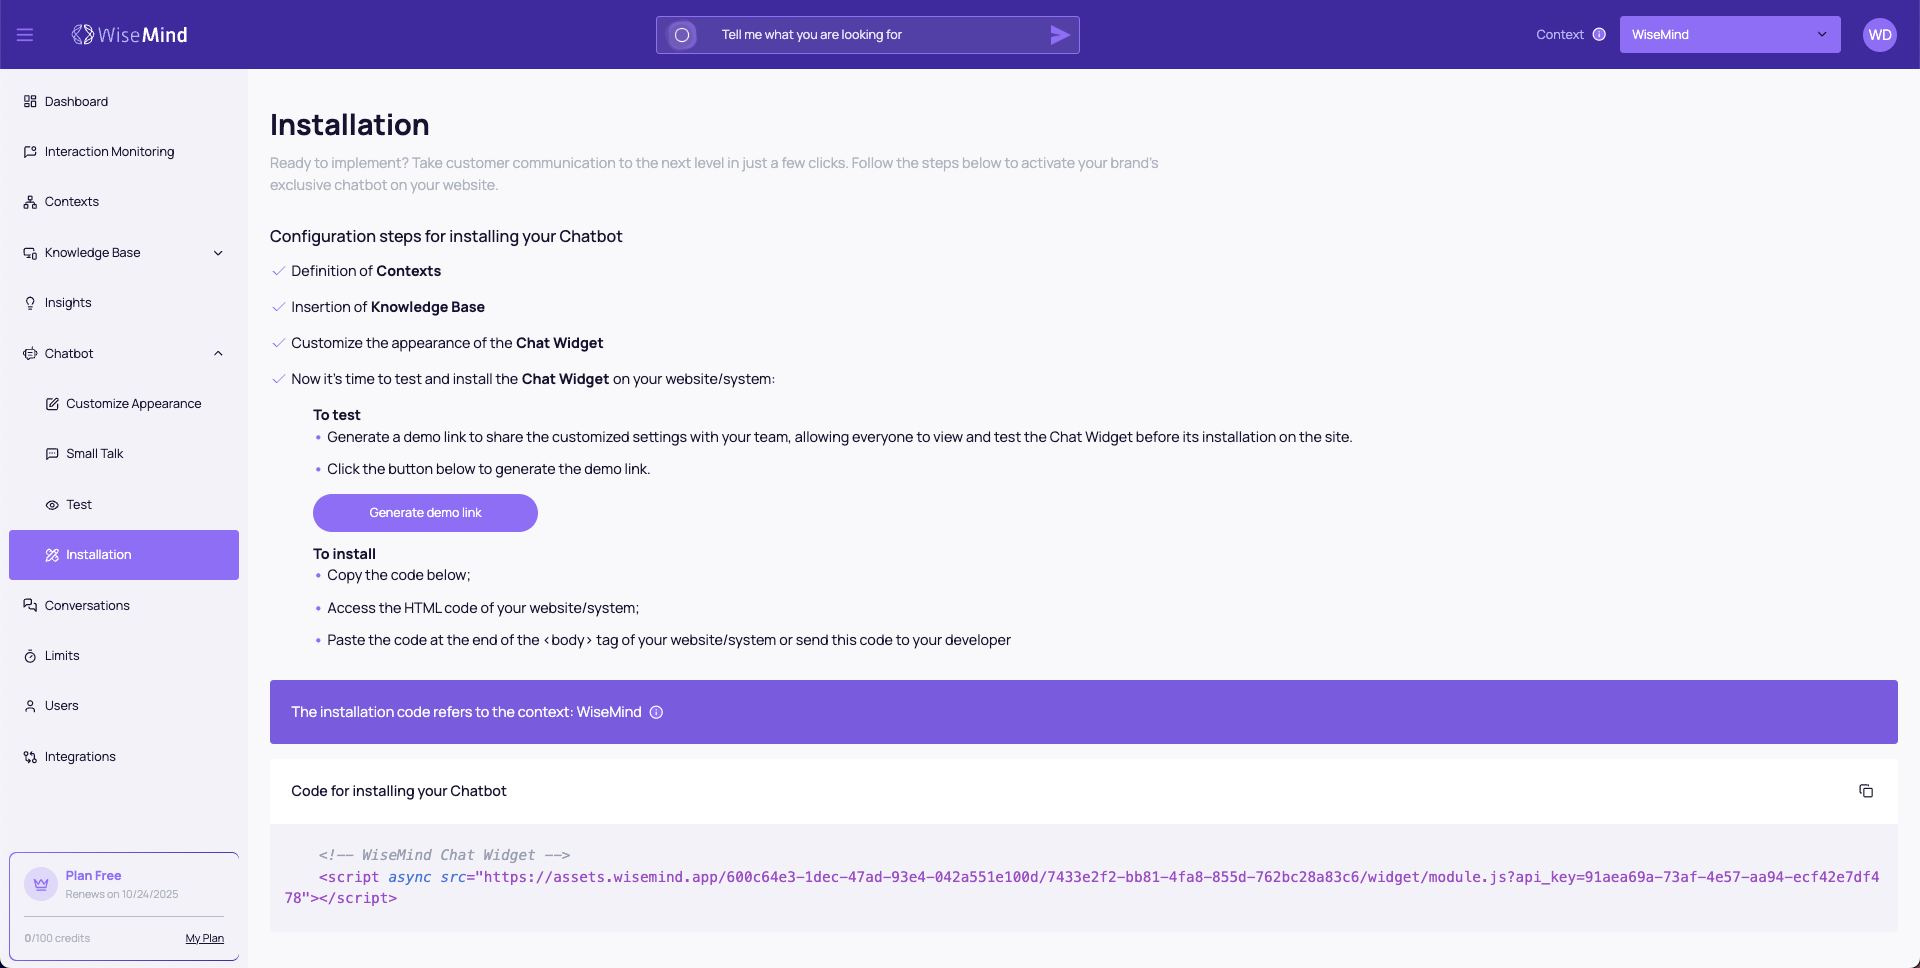The image size is (1920, 968).
Task: Click the WiseMind logo
Action: point(130,35)
